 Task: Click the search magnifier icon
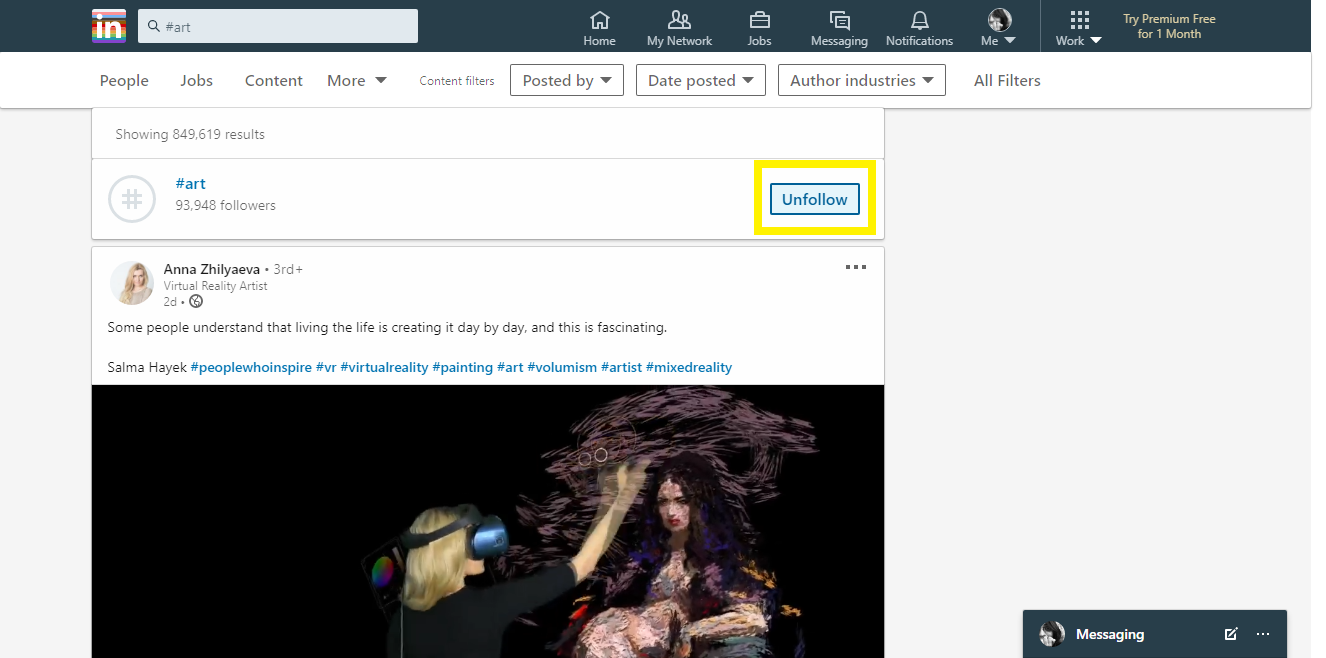click(x=154, y=27)
